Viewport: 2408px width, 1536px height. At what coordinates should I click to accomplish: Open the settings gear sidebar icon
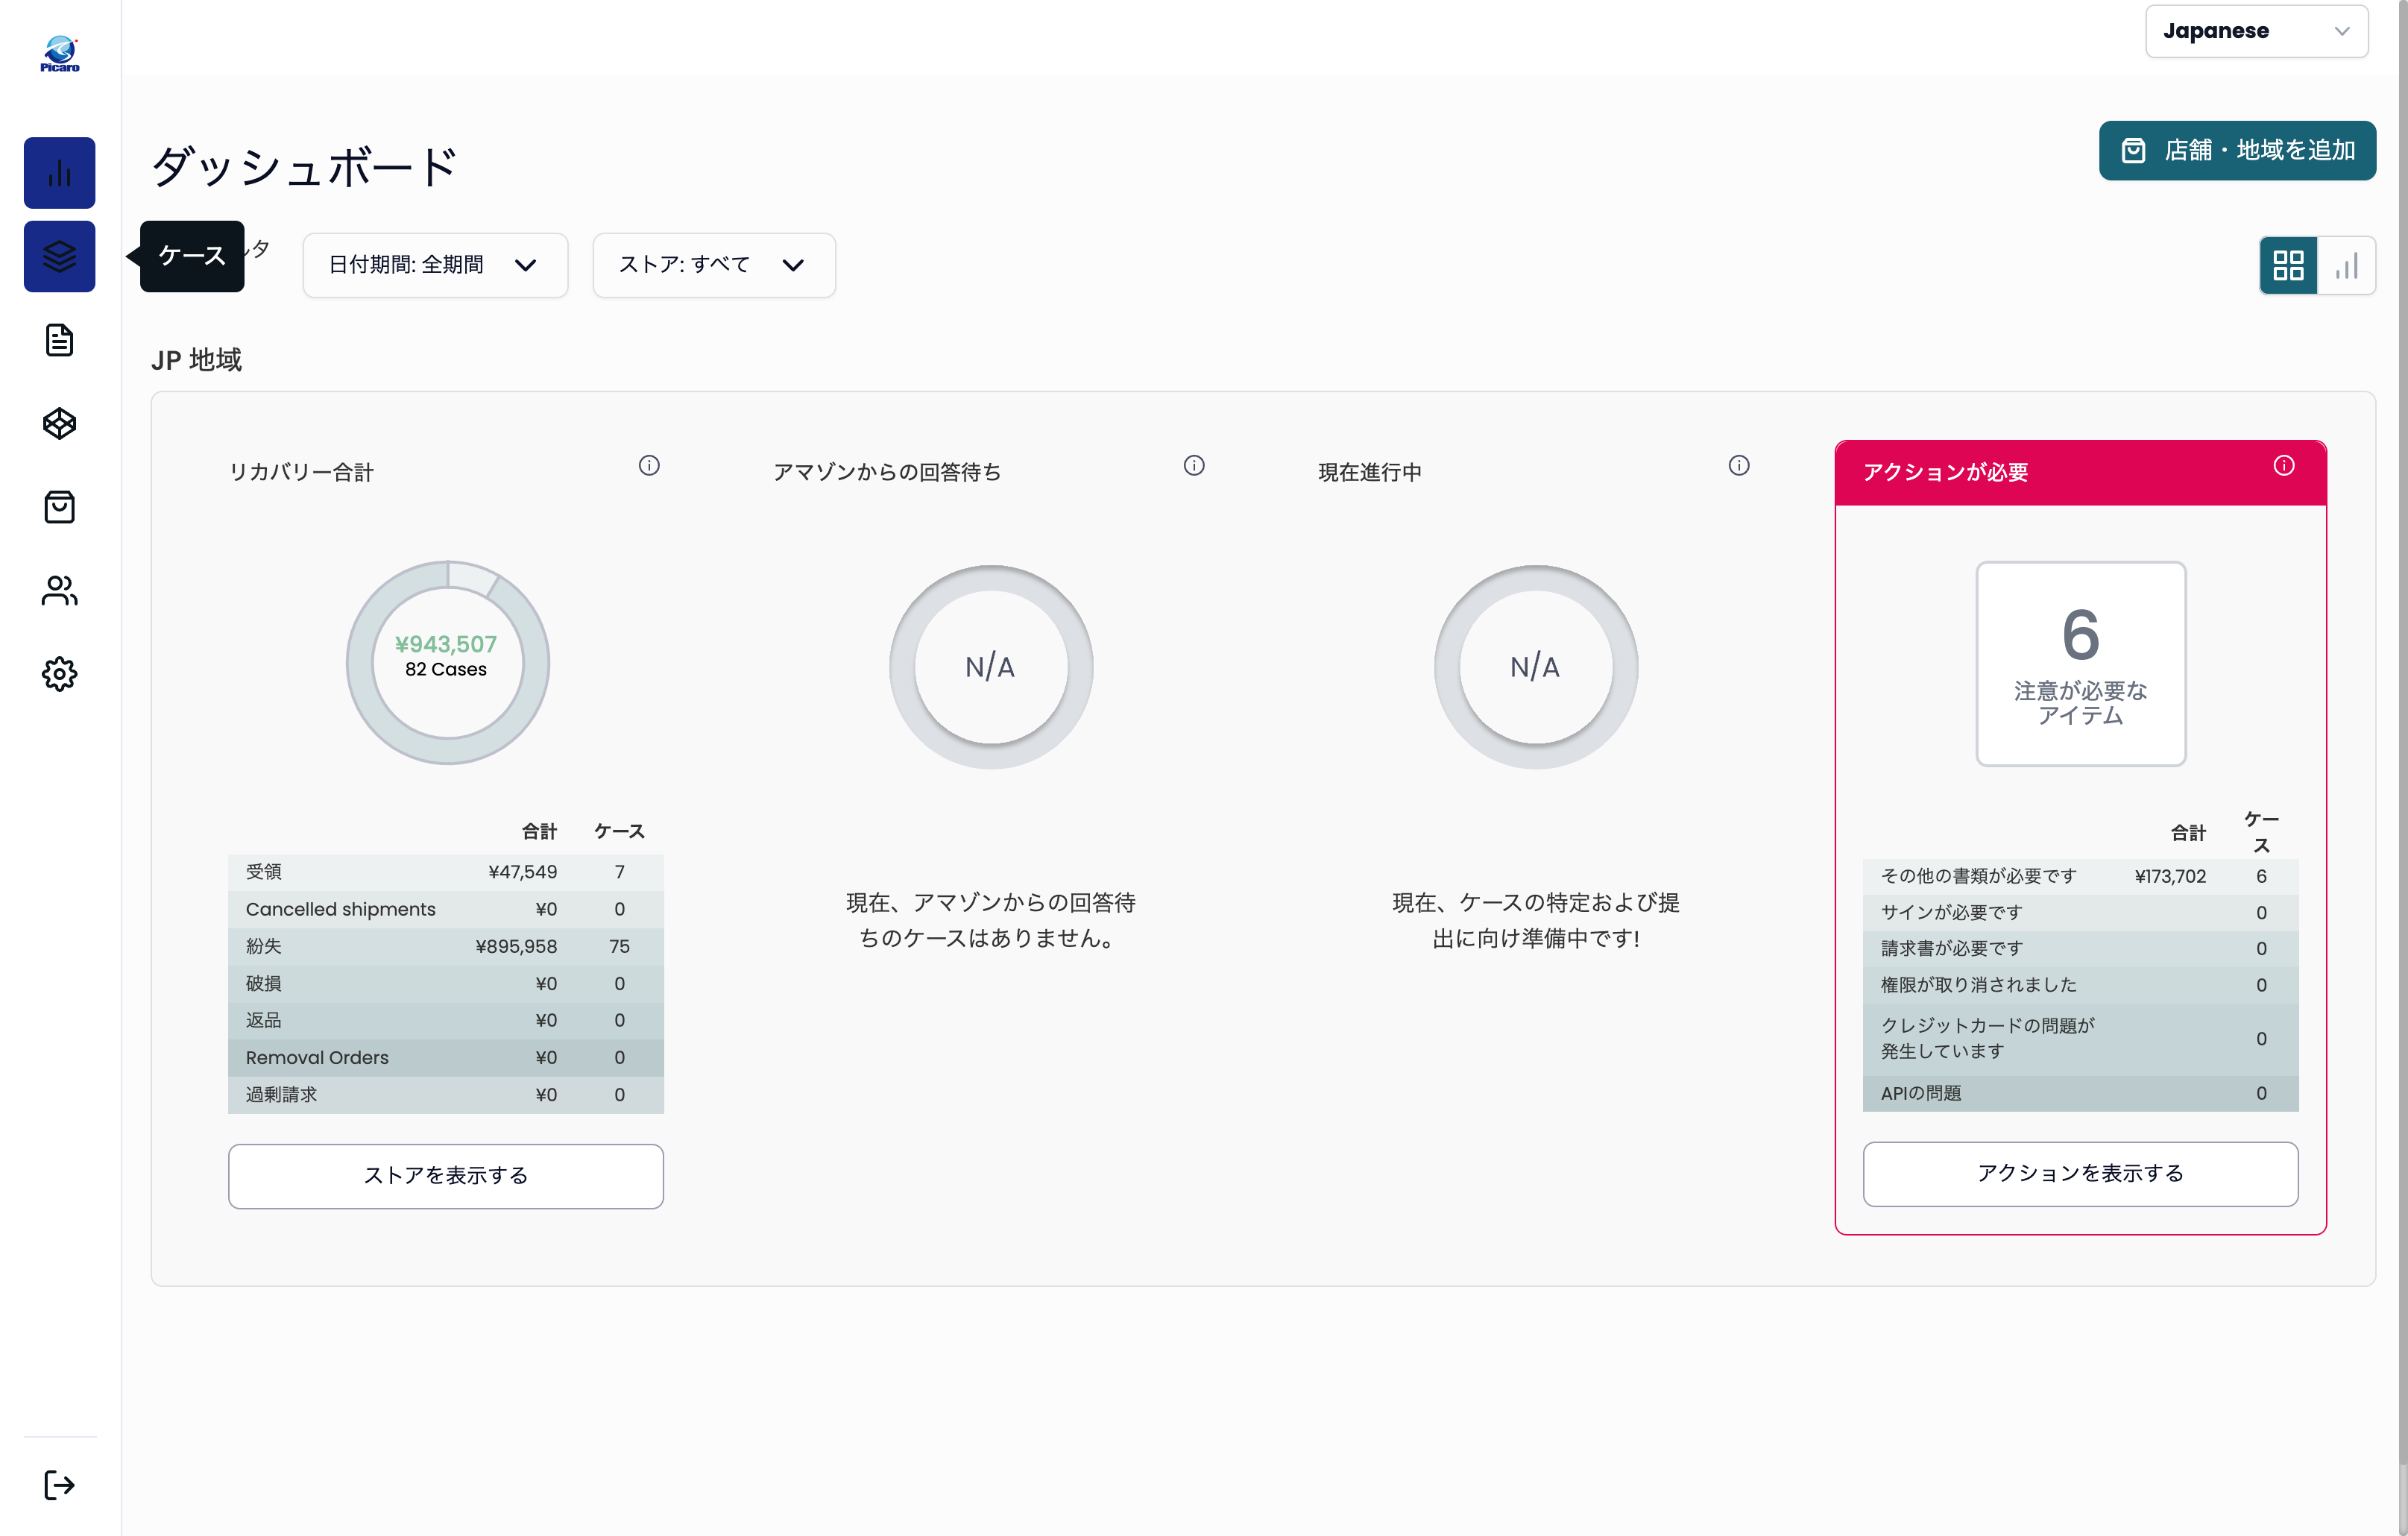tap(59, 674)
